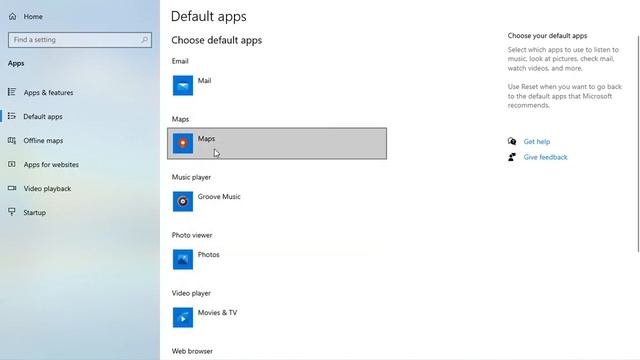This screenshot has width=640, height=360.
Task: Click the Get help chat icon
Action: (512, 141)
